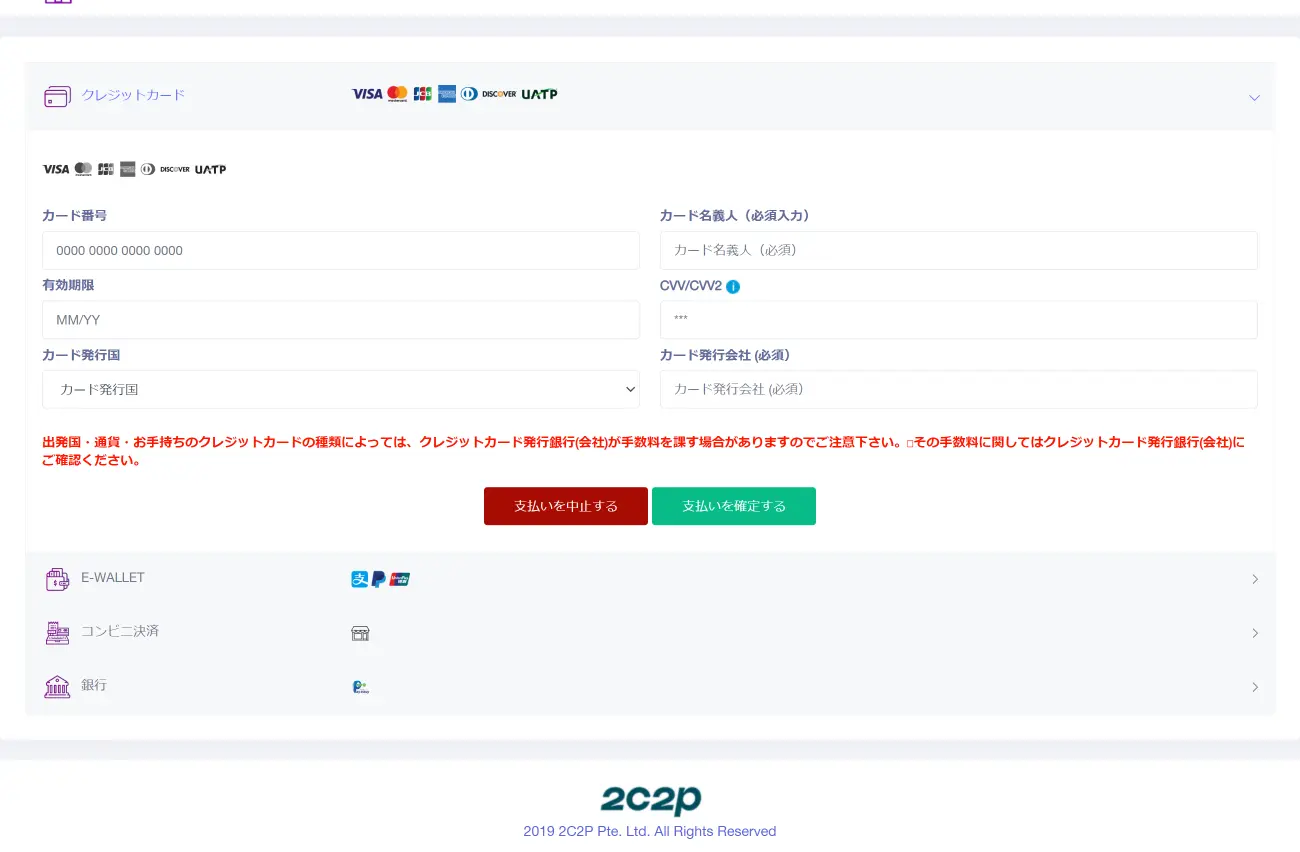The width and height of the screenshot is (1300, 852).
Task: Click the cash register icon beside コンビニ決済
Action: [57, 633]
